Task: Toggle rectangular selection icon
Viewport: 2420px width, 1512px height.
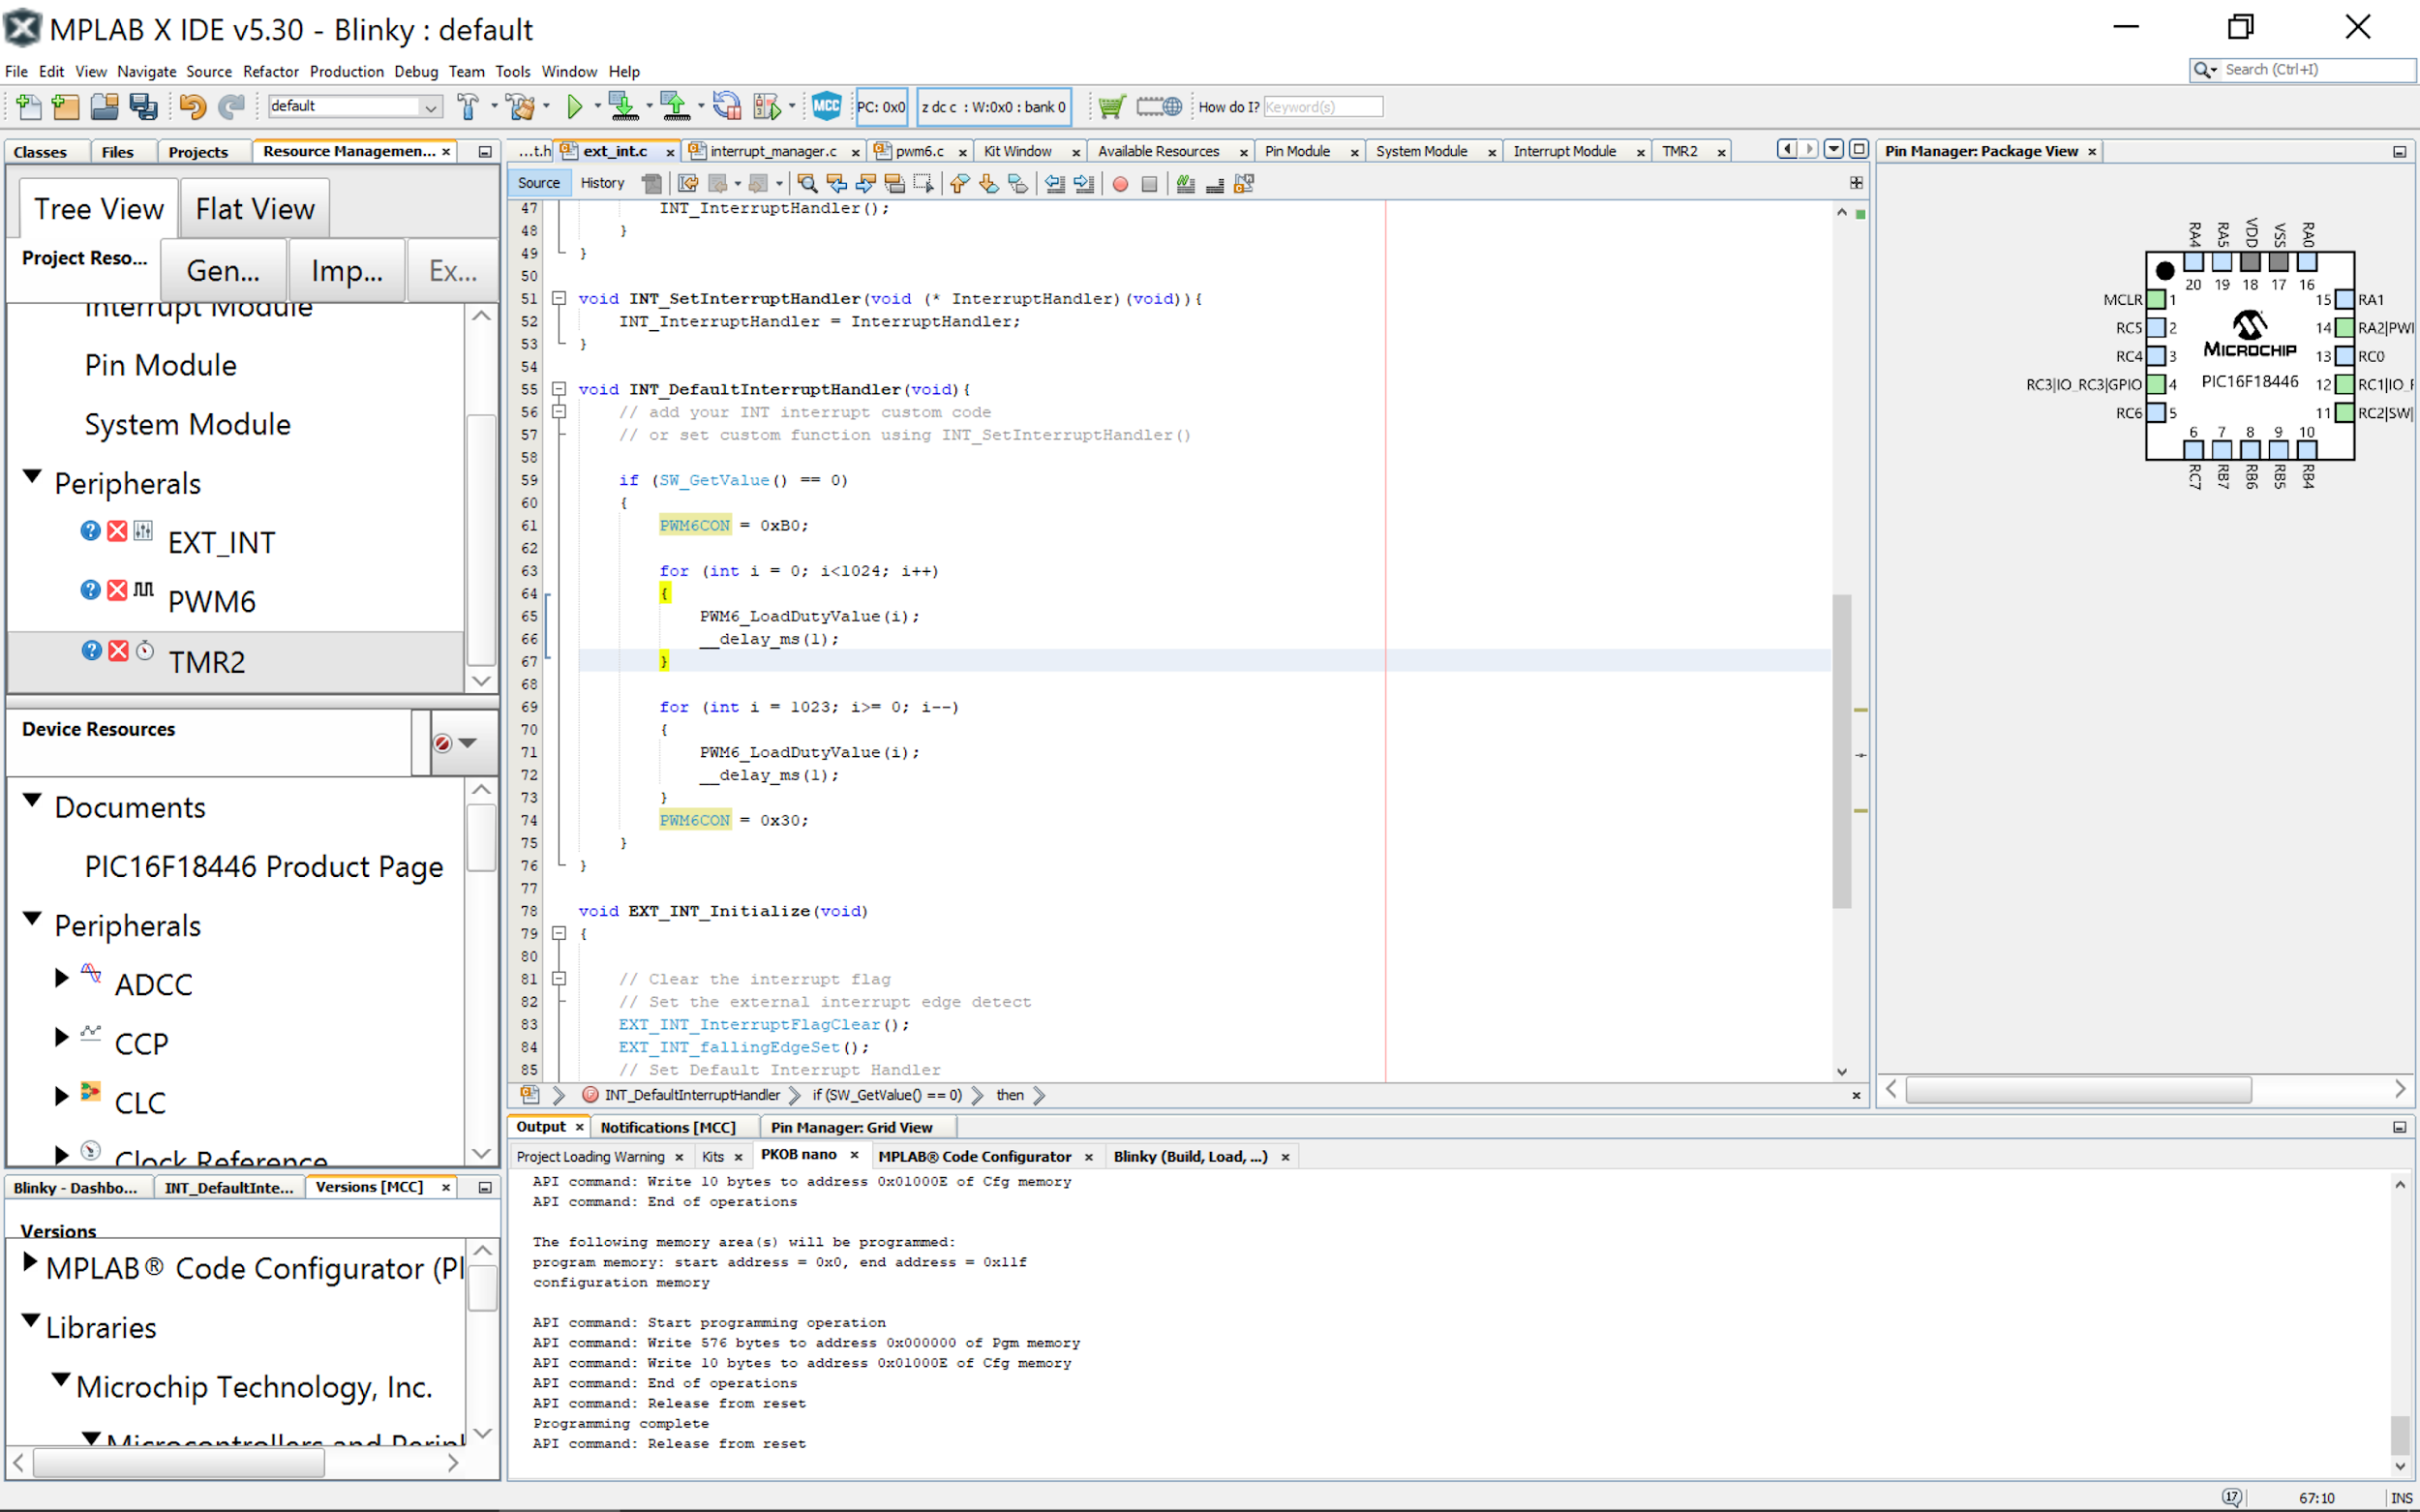Action: tap(924, 183)
